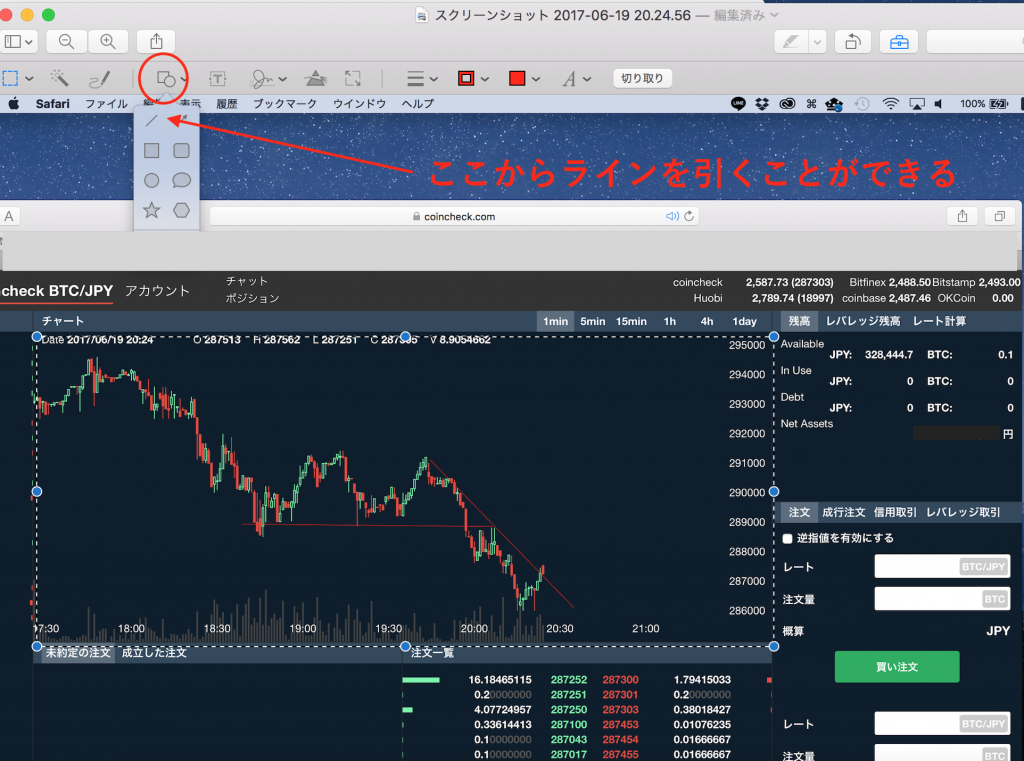Click the Share button in Preview toolbar

coord(156,41)
